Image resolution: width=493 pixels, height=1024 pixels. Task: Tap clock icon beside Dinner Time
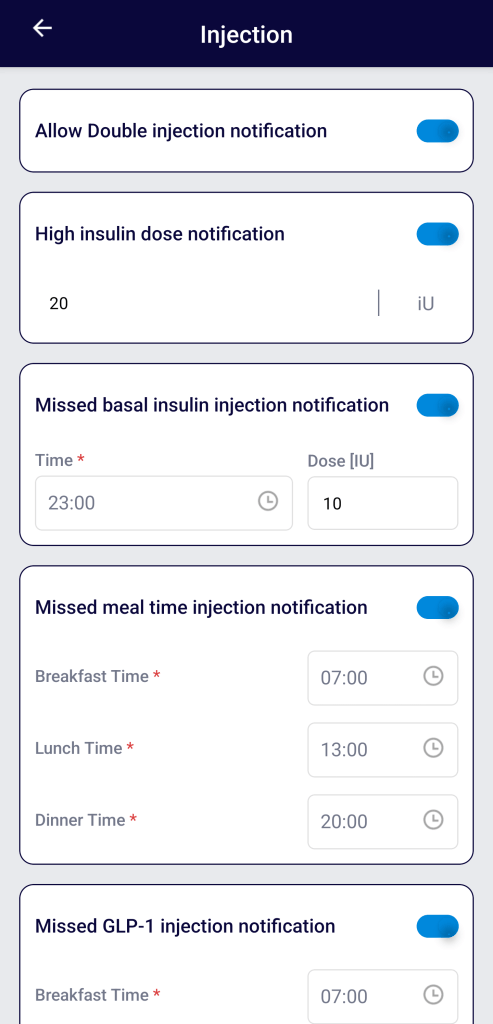click(434, 820)
